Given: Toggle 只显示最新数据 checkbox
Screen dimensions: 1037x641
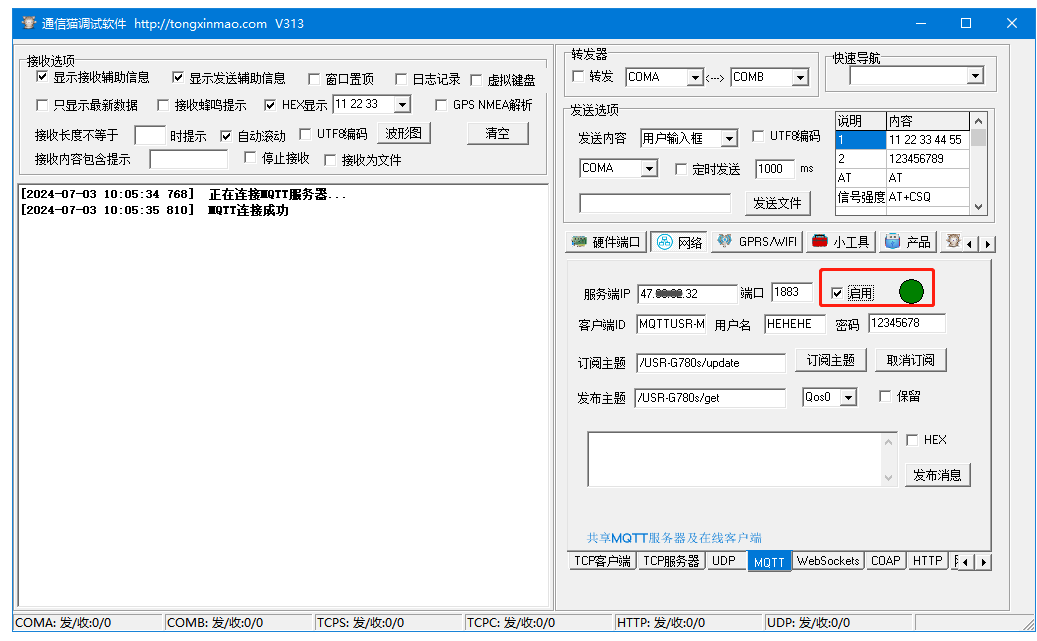Looking at the screenshot, I should point(42,105).
